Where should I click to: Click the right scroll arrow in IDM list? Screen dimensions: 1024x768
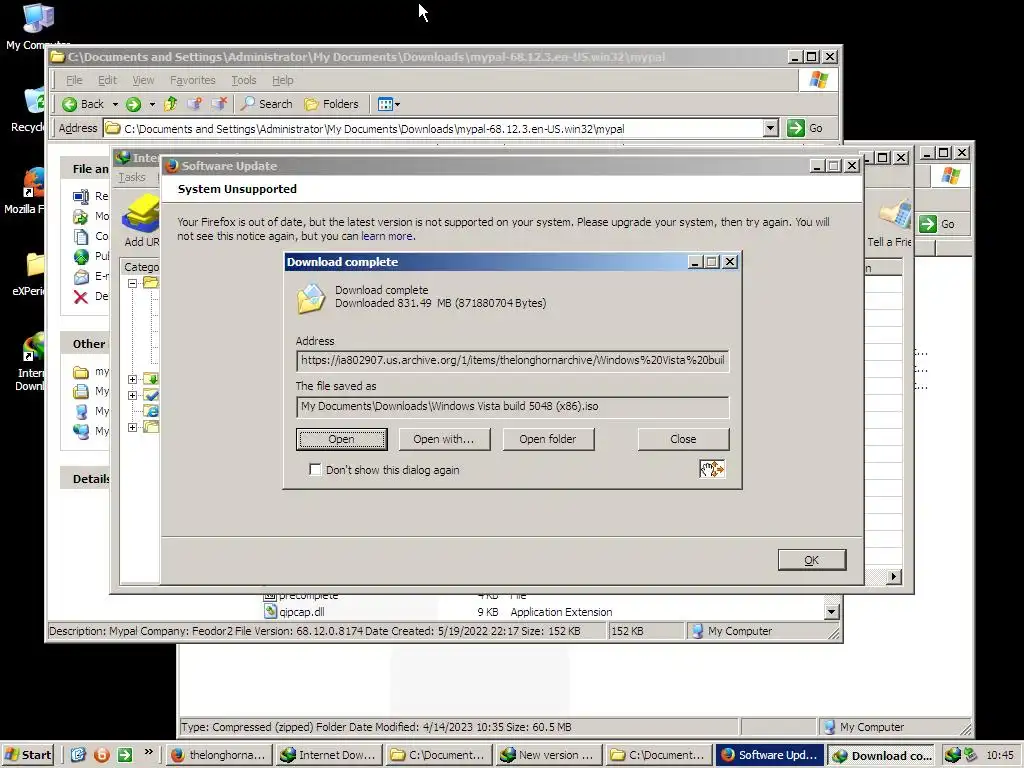point(893,577)
